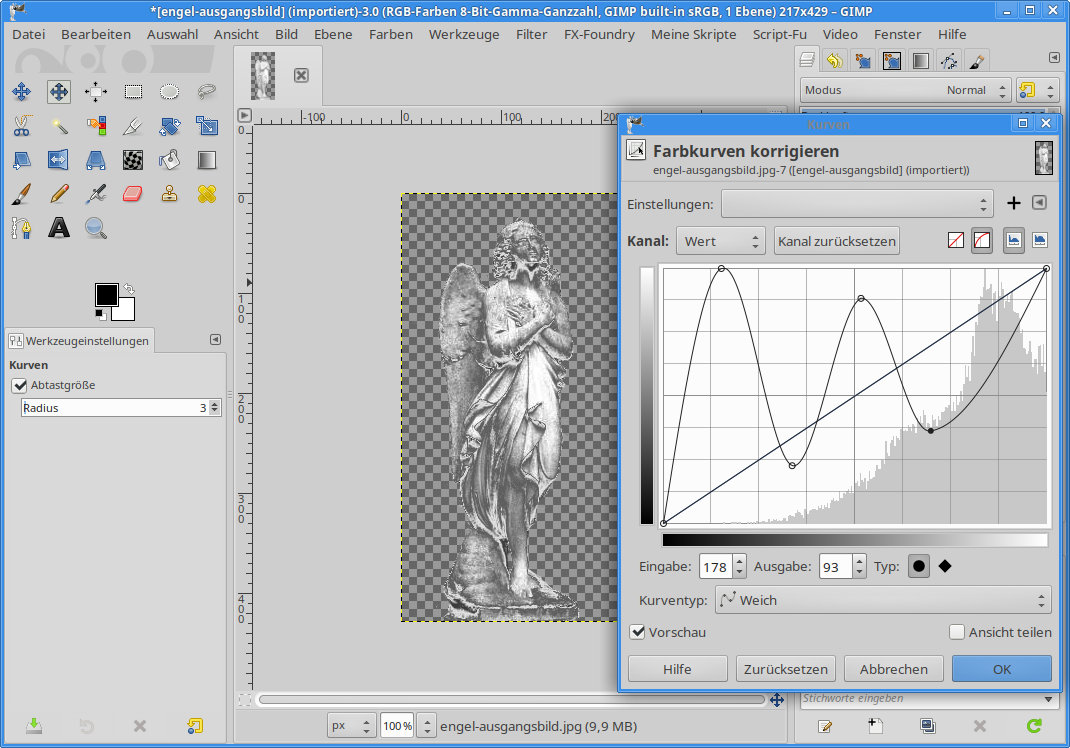Open the Farben menu
The height and width of the screenshot is (748, 1070).
390,34
